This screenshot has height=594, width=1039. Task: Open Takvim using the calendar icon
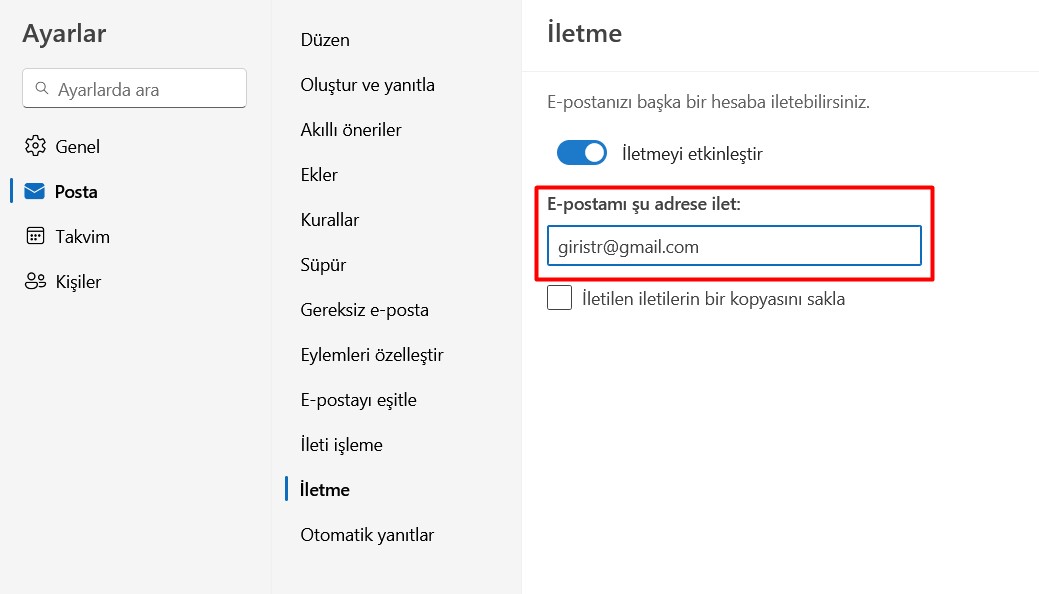pos(36,236)
